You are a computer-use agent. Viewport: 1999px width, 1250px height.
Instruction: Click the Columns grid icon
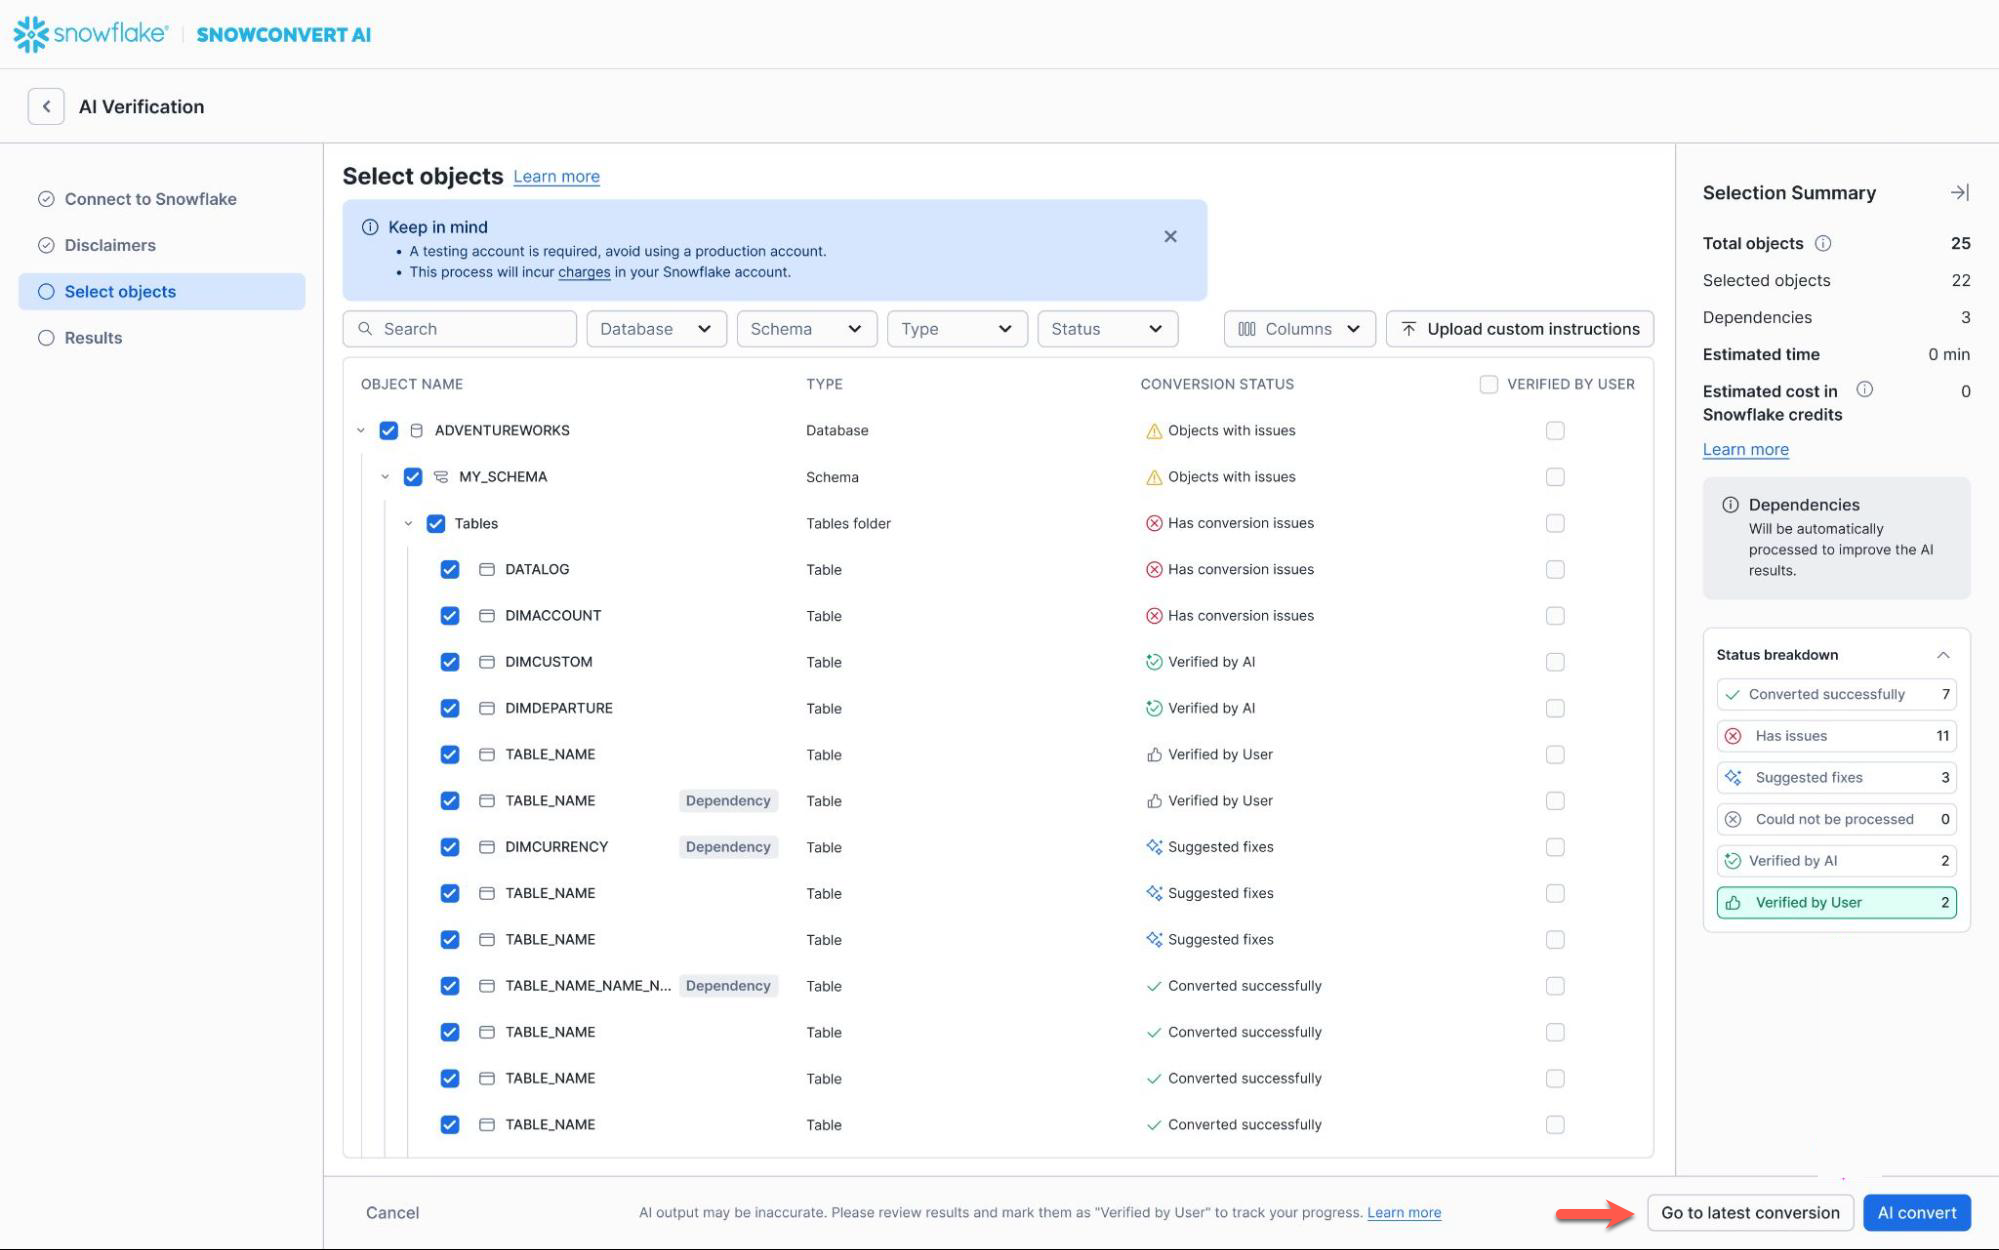pos(1246,329)
